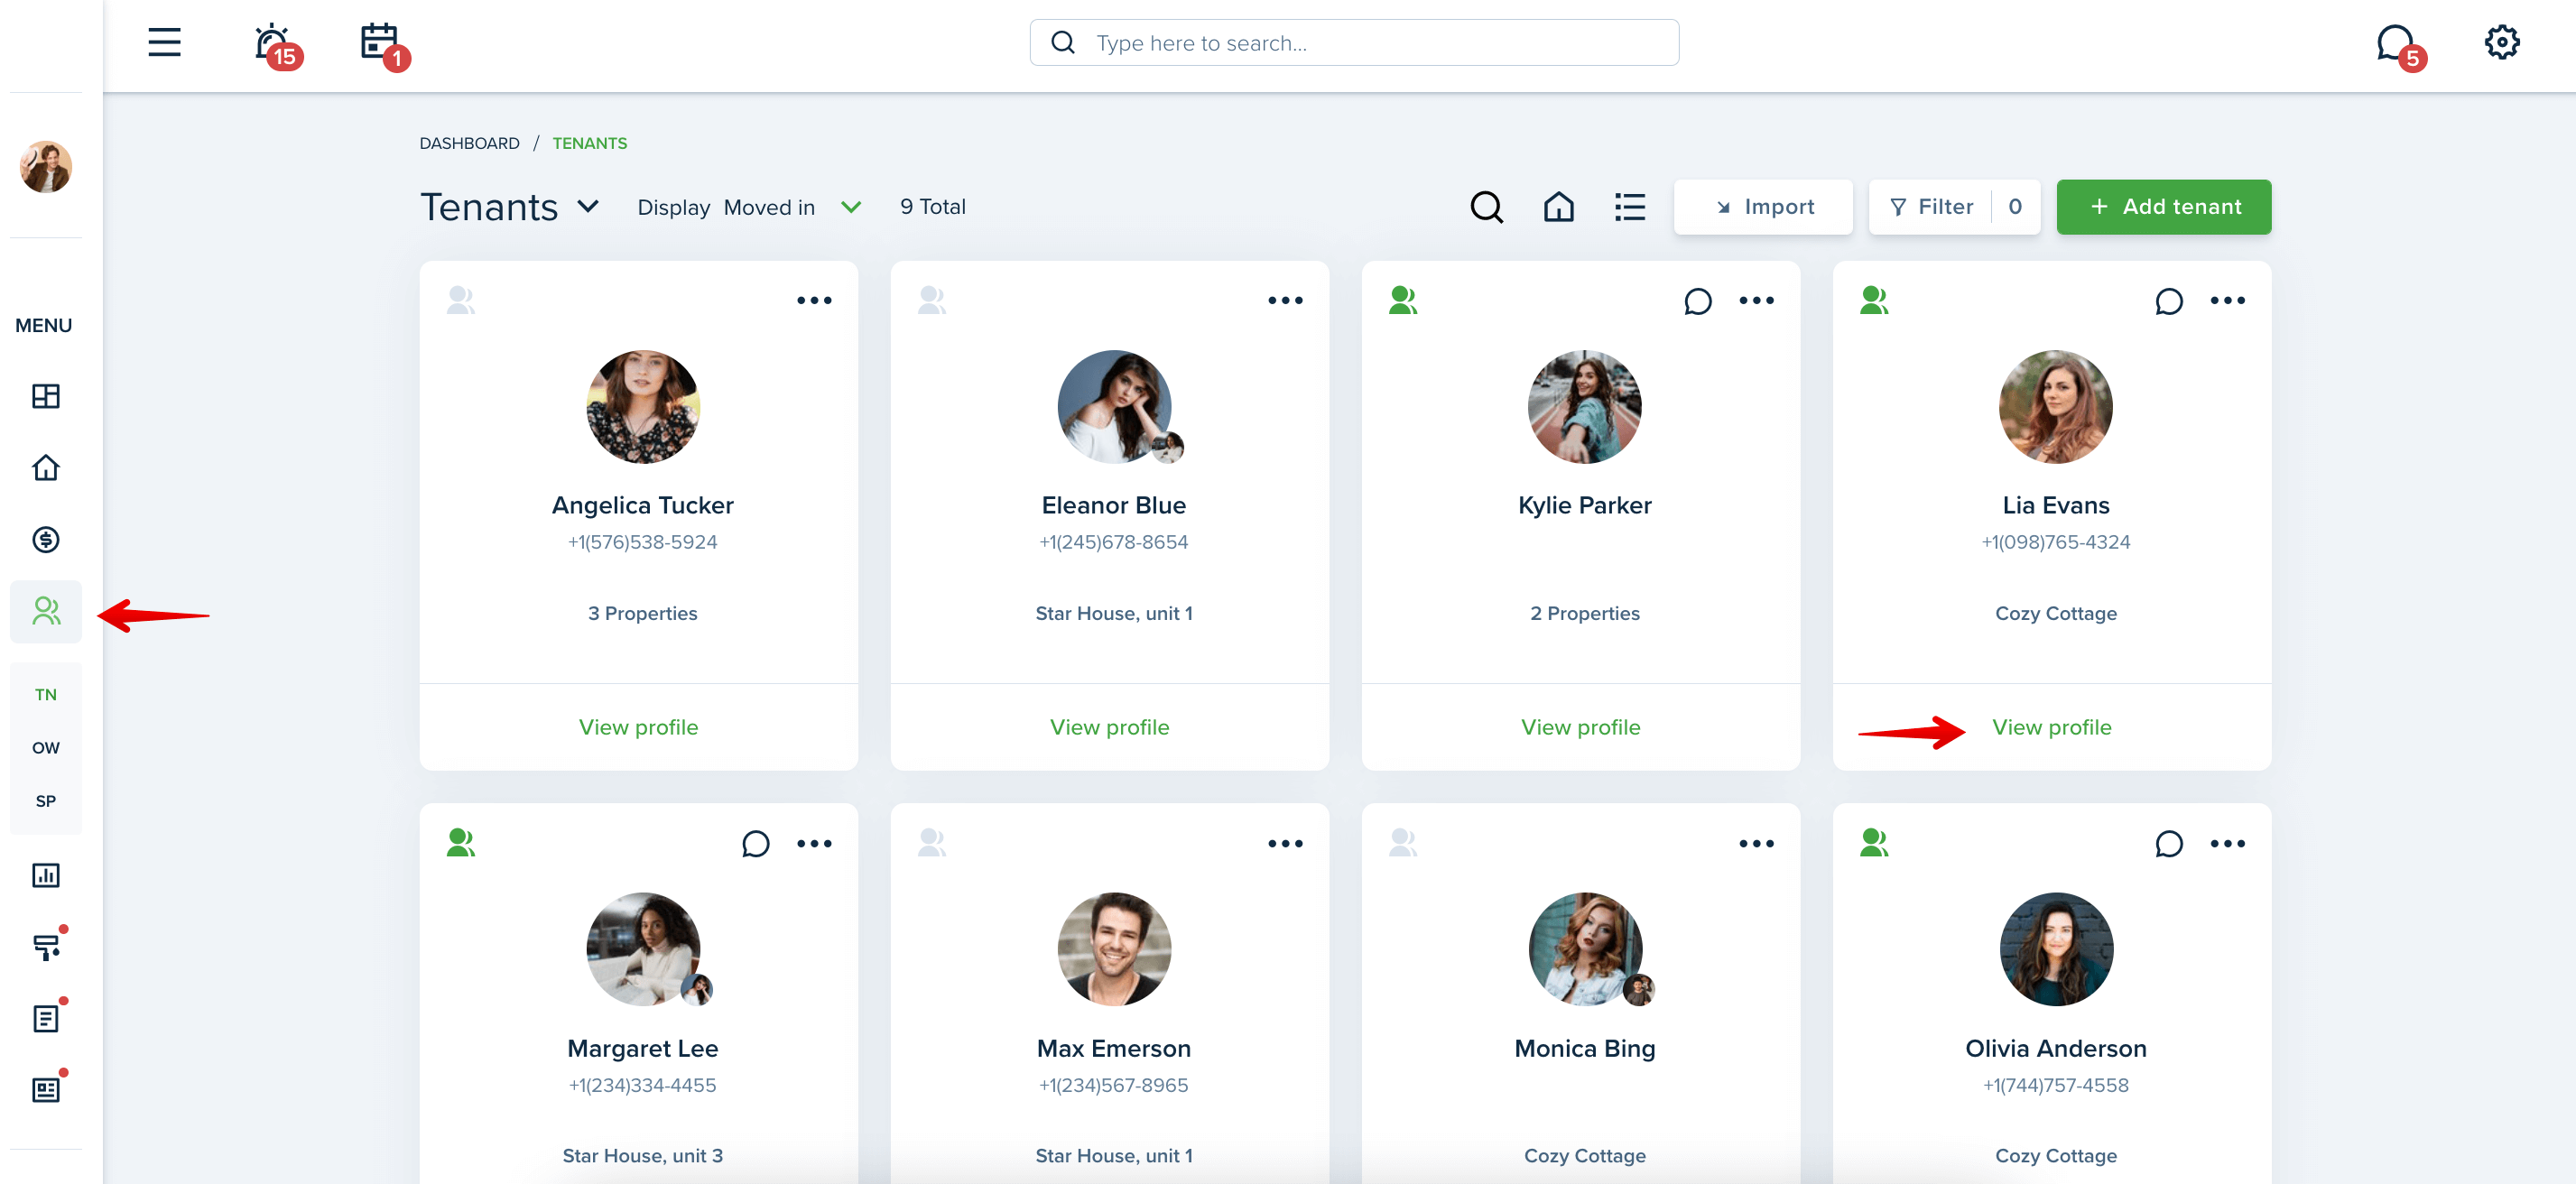Click Monica Bing's profile photo
Image resolution: width=2576 pixels, height=1184 pixels.
pos(1585,949)
